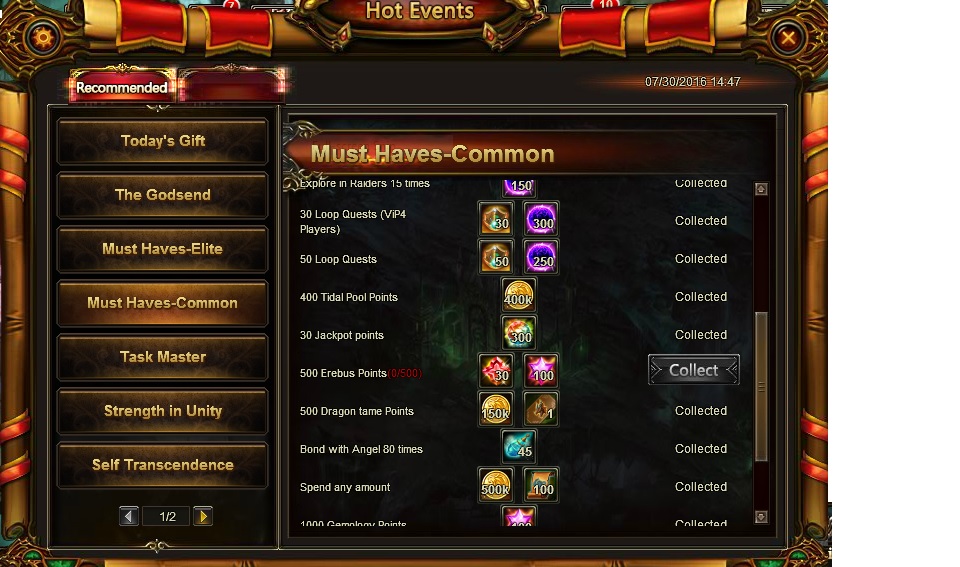Click the pink star reward showing 100

pos(541,372)
